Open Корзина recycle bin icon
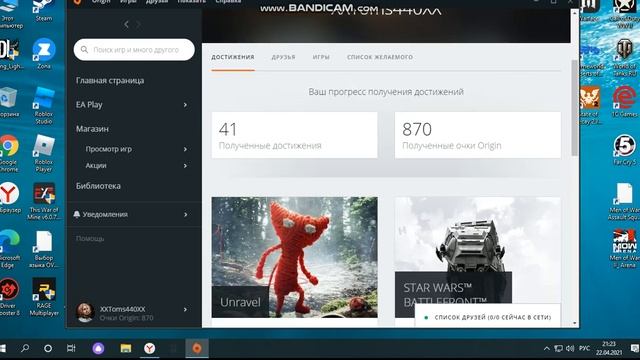640x360 pixels. point(9,102)
